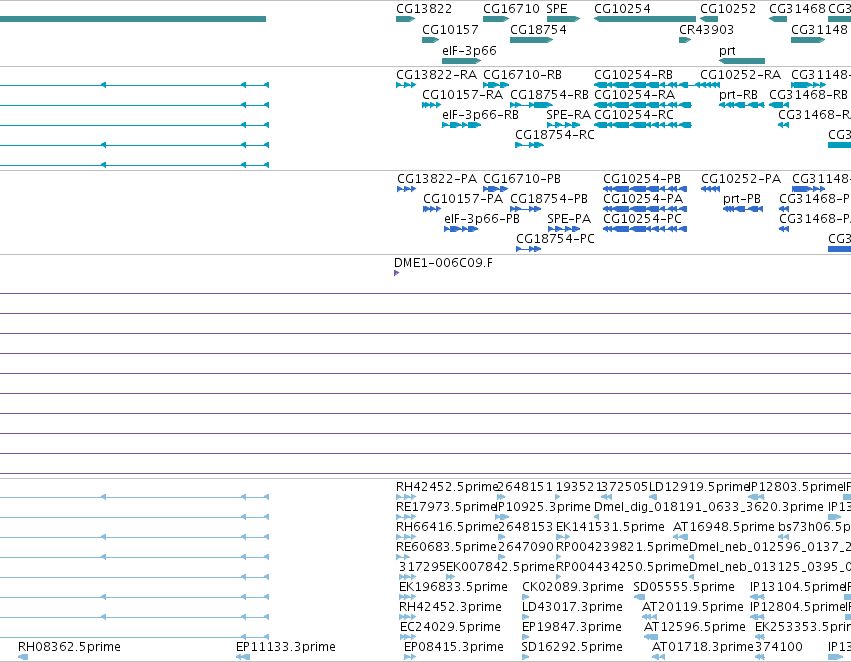Click the teal gene bar under prt
This screenshot has height=662, width=851.
742,61
